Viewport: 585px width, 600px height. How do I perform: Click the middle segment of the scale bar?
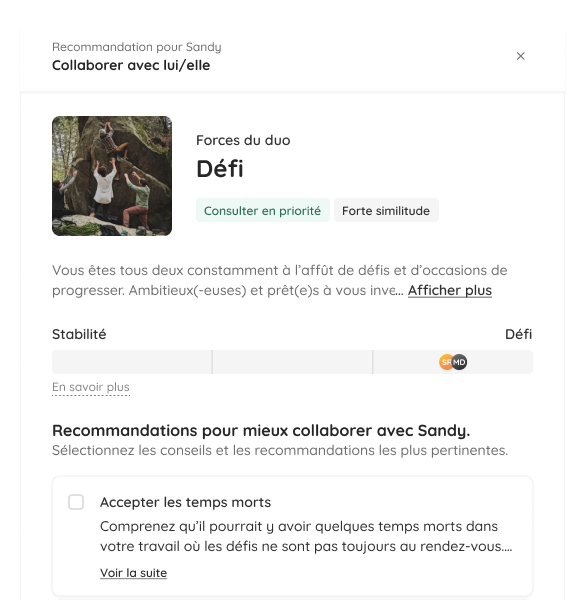coord(292,362)
